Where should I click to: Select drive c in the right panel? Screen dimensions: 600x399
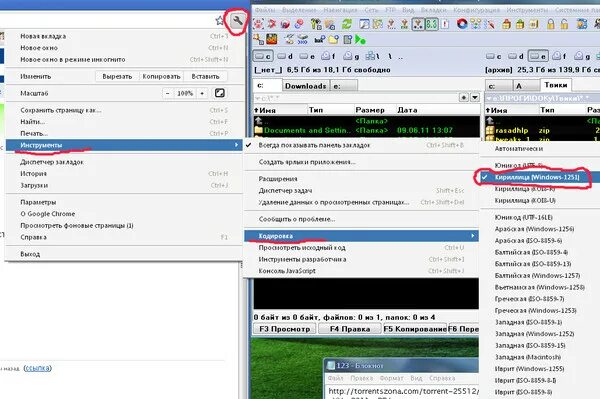(x=494, y=56)
